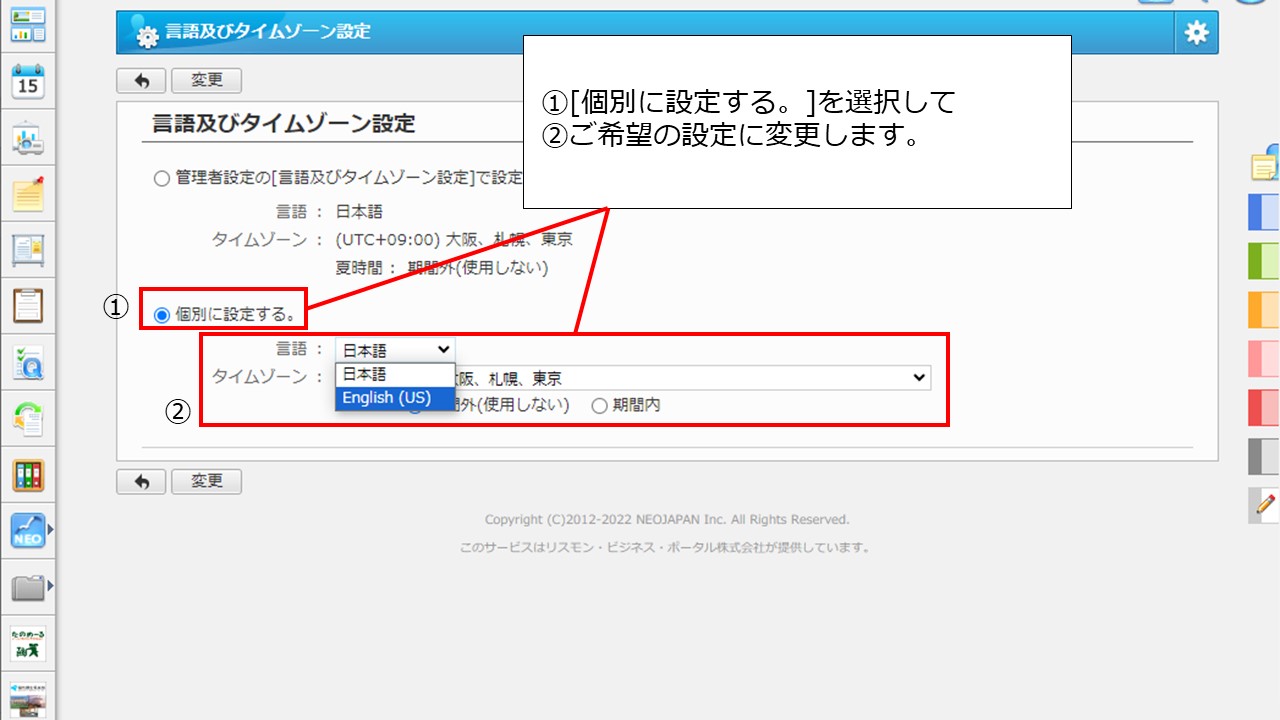Open the タイムゾーン timezone dropdown

click(x=633, y=378)
